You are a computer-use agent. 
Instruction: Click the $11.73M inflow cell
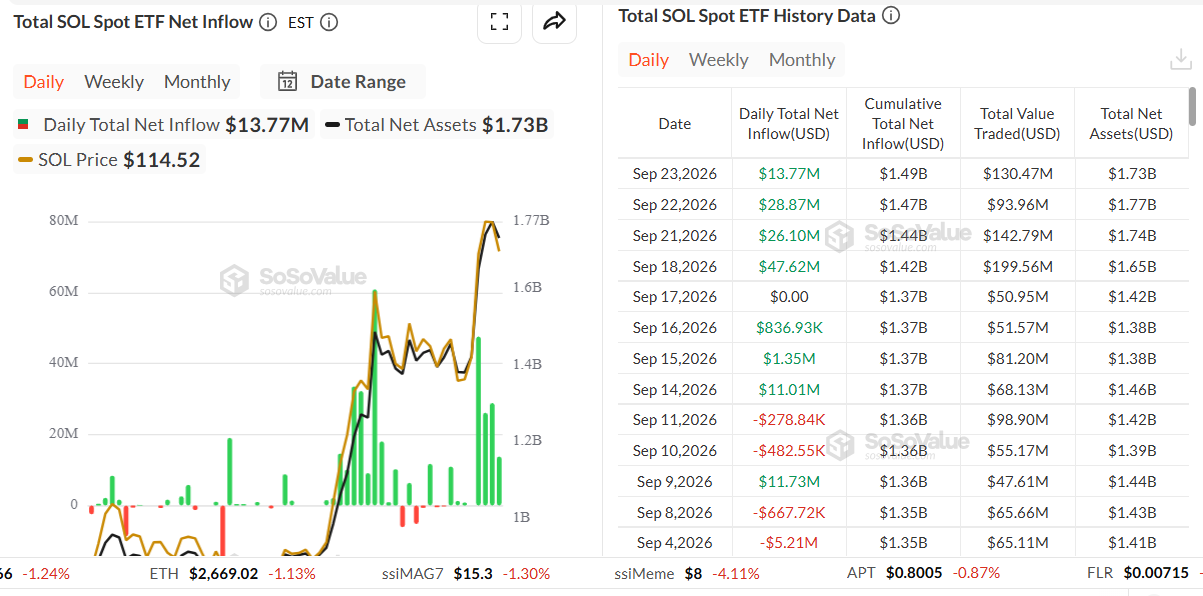pyautogui.click(x=790, y=482)
